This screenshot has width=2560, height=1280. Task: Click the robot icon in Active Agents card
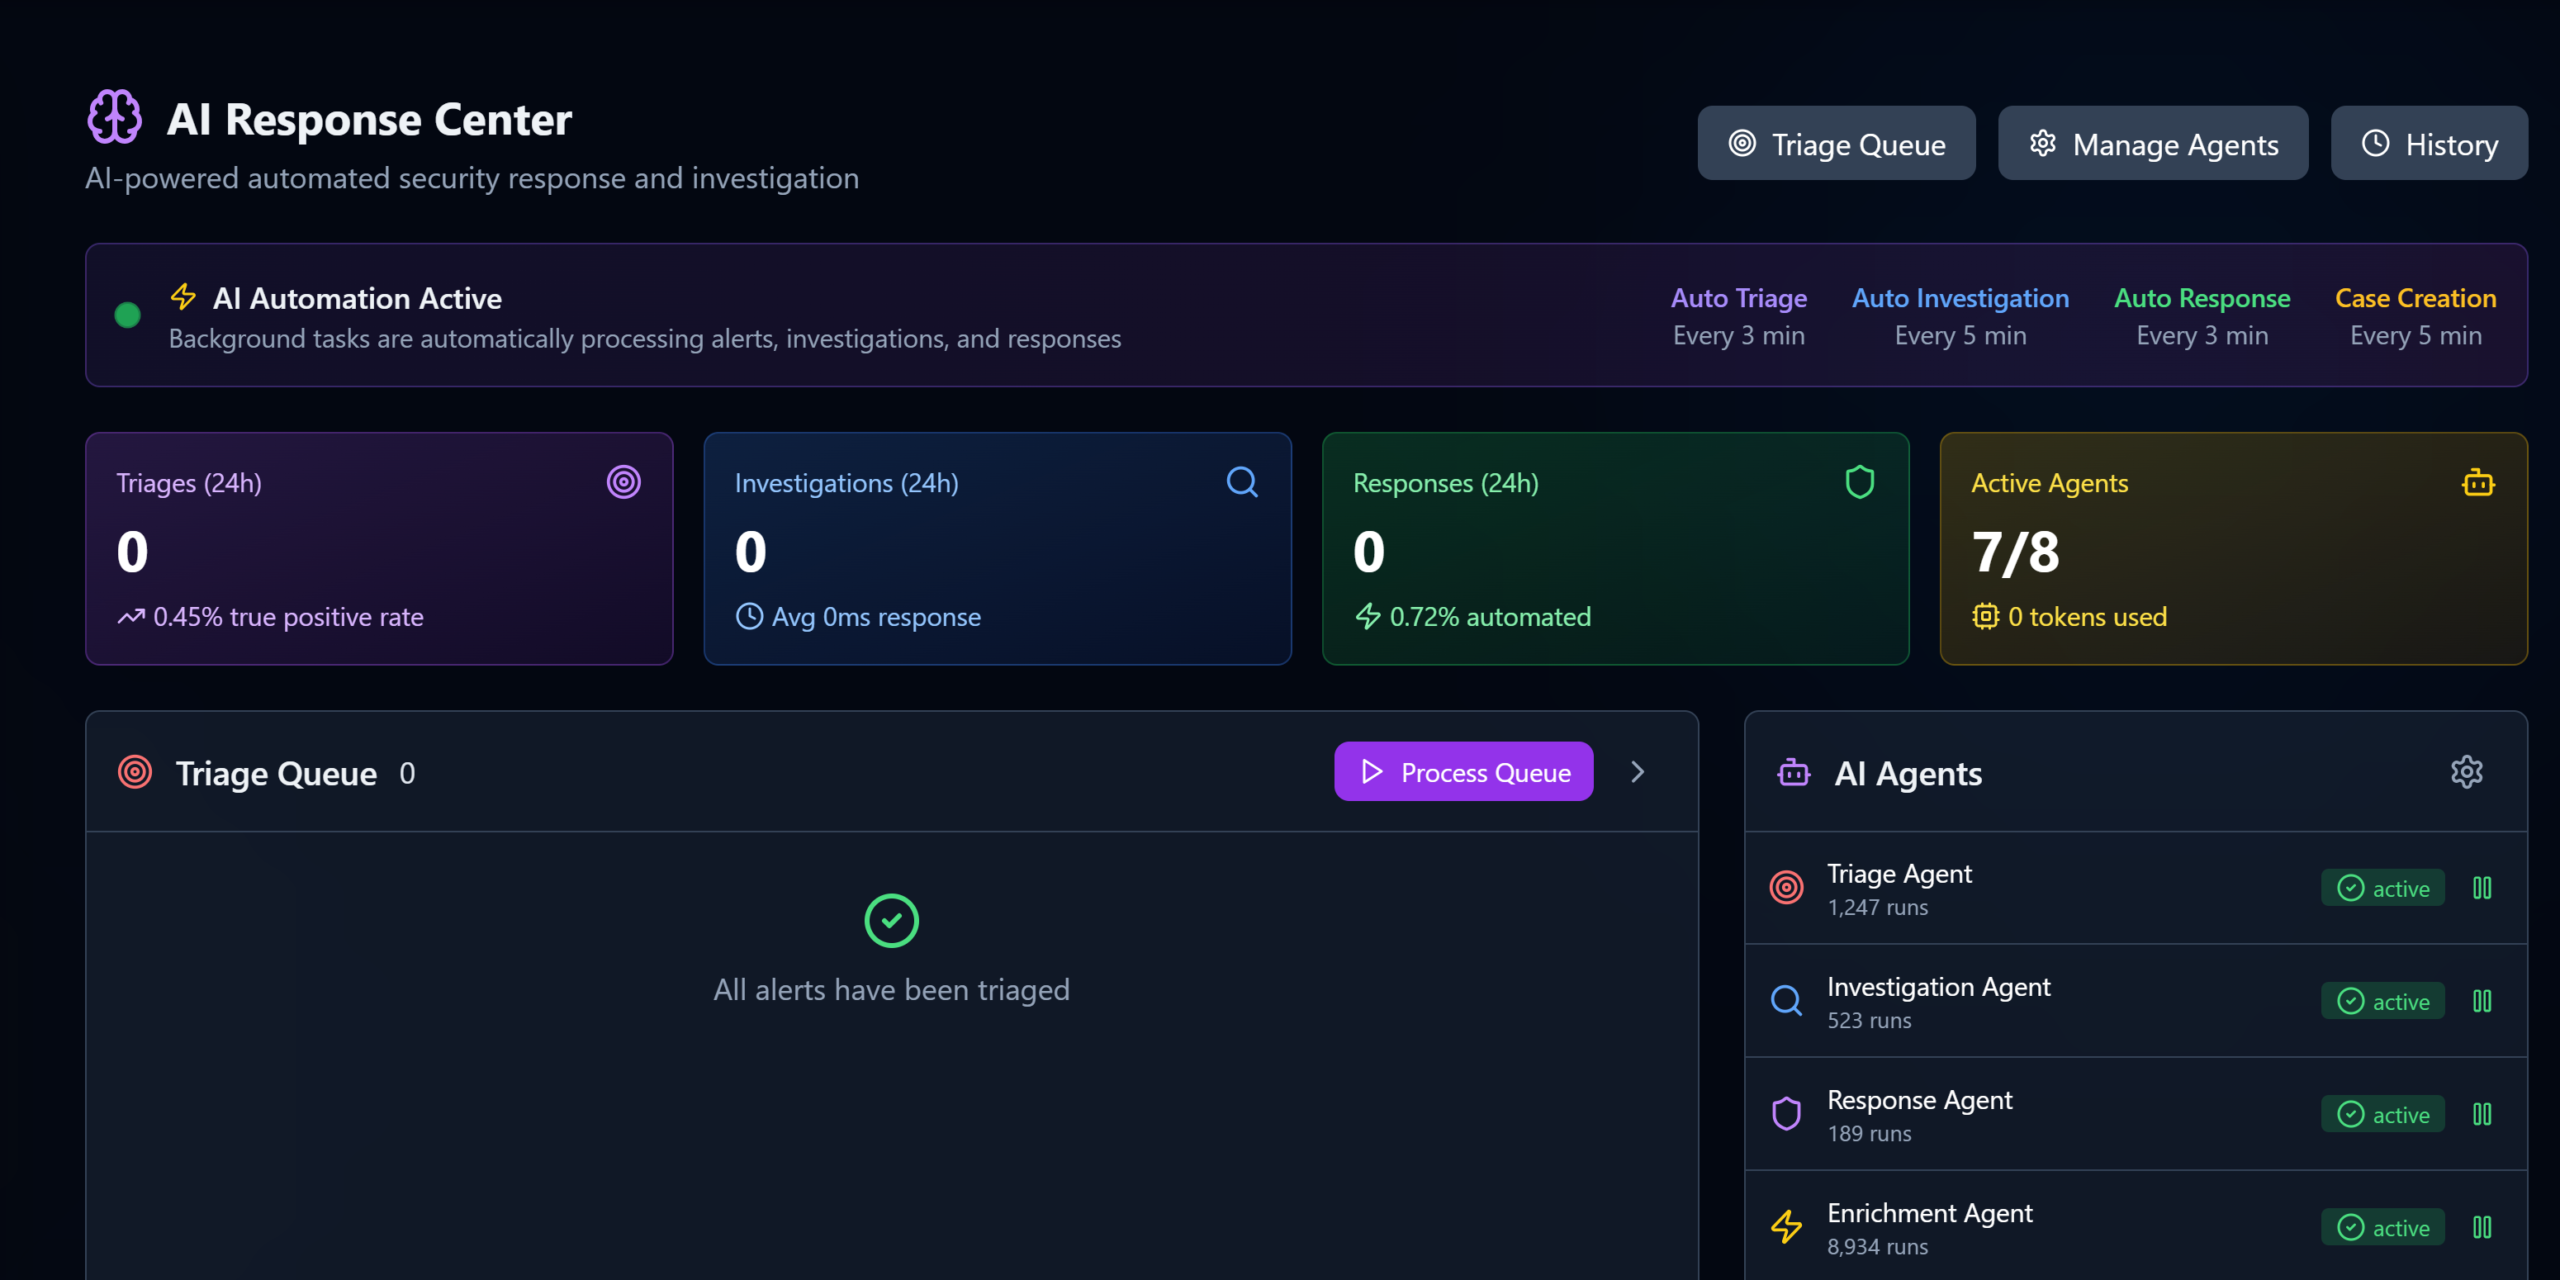tap(2477, 483)
